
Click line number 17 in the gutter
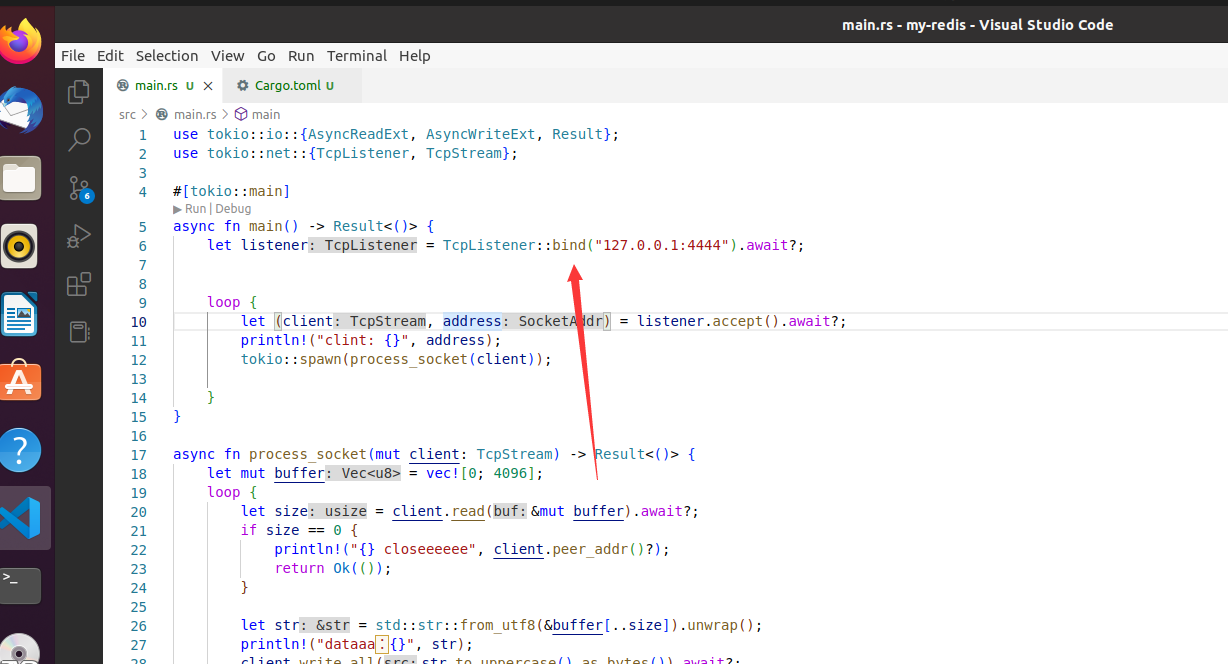coord(138,454)
